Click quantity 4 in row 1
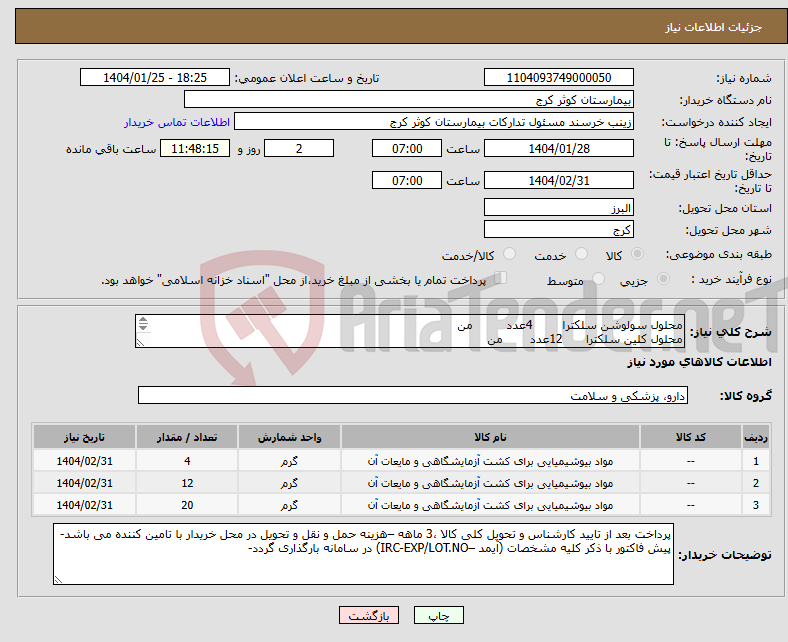 [x=187, y=461]
